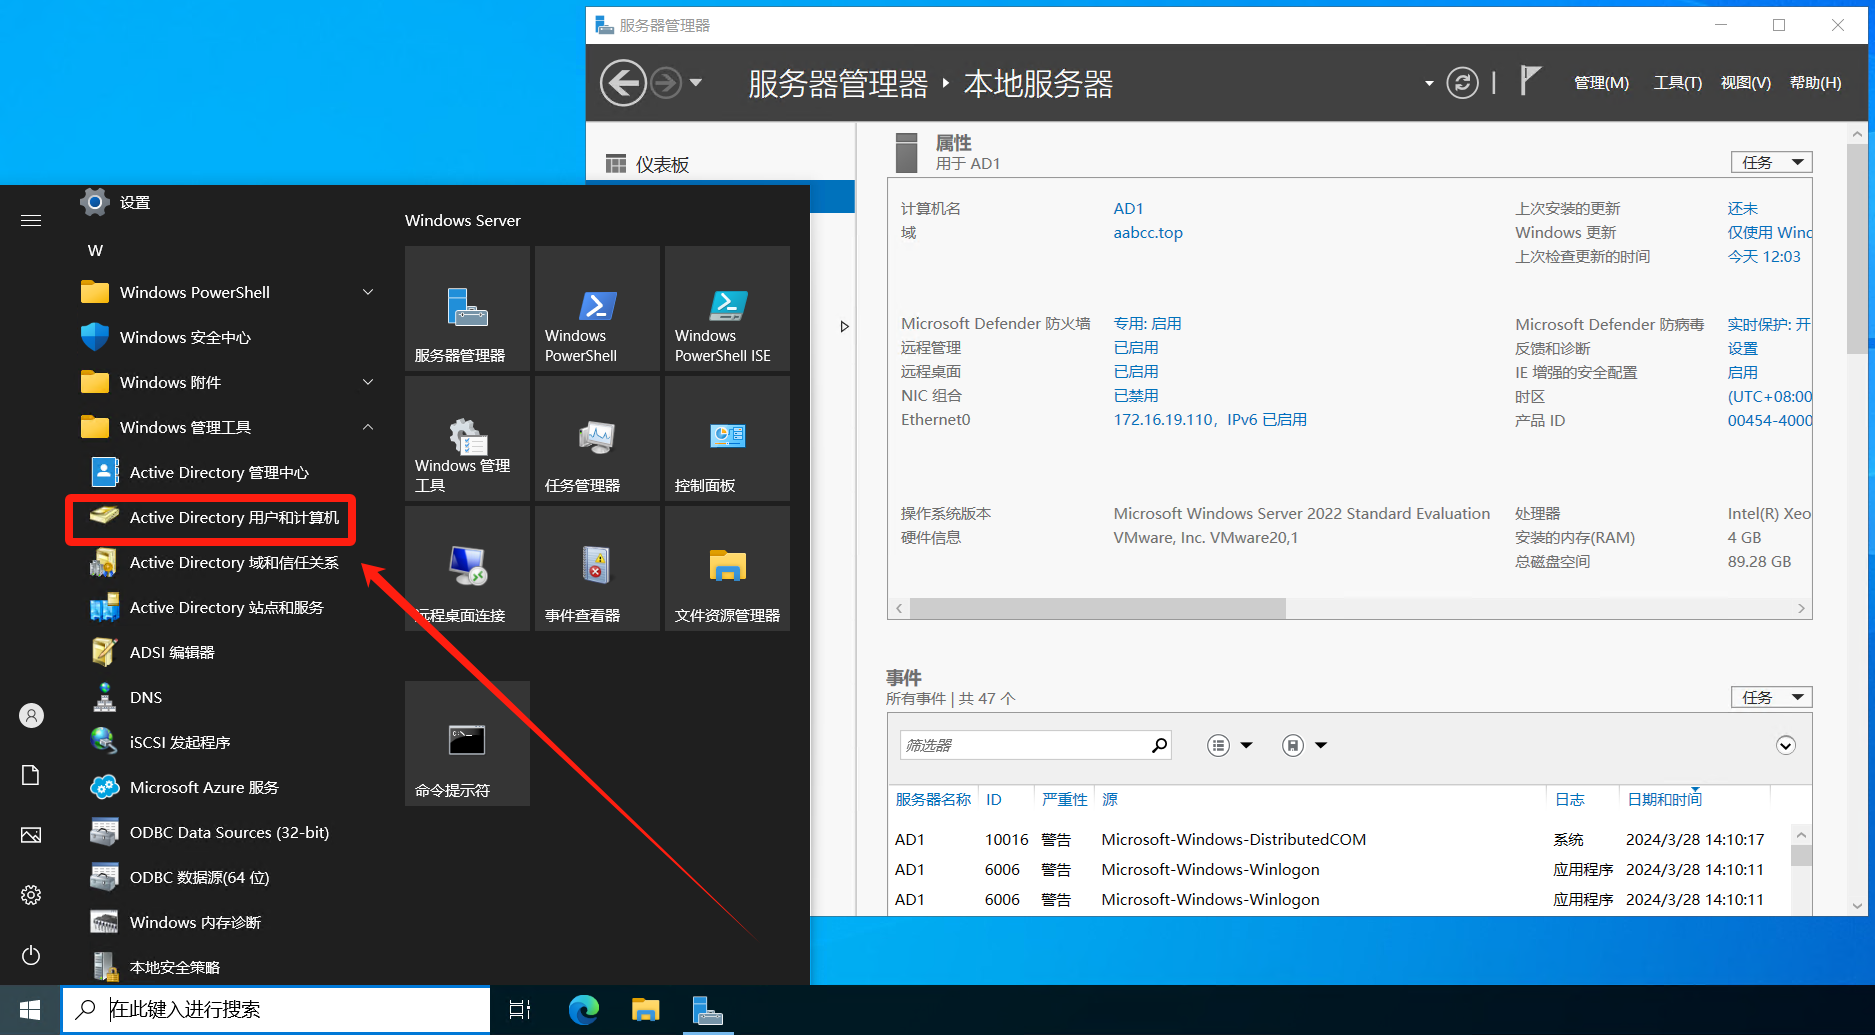Collapse the Windows 管理工具 folder
The width and height of the screenshot is (1875, 1035).
click(x=368, y=427)
